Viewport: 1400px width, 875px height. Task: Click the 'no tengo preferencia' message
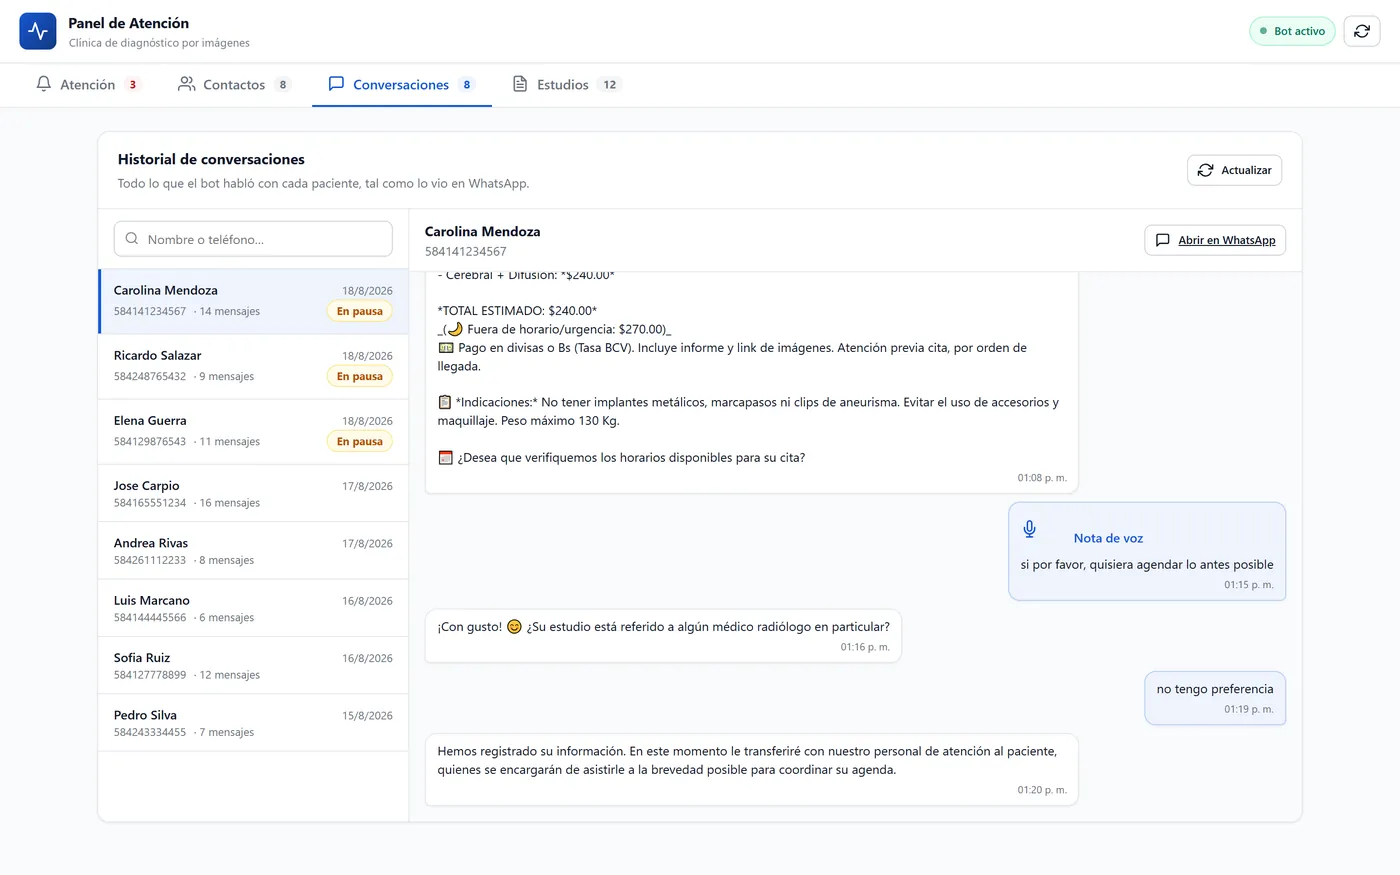[1215, 698]
